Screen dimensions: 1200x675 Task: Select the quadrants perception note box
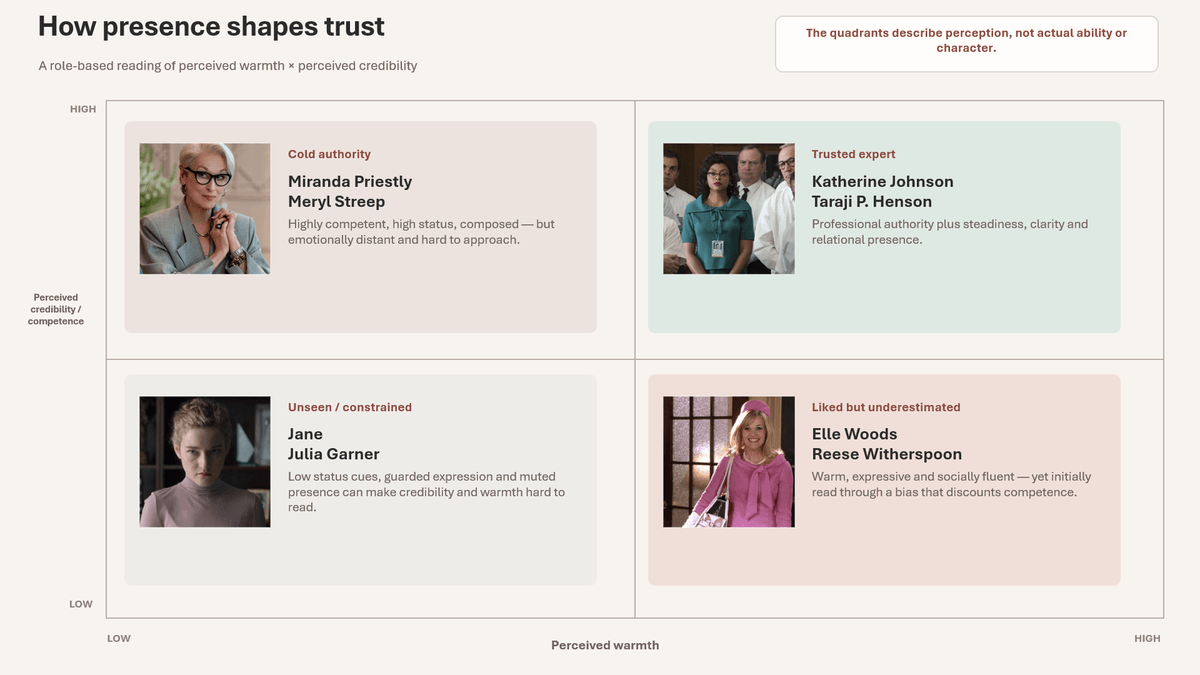[x=966, y=44]
